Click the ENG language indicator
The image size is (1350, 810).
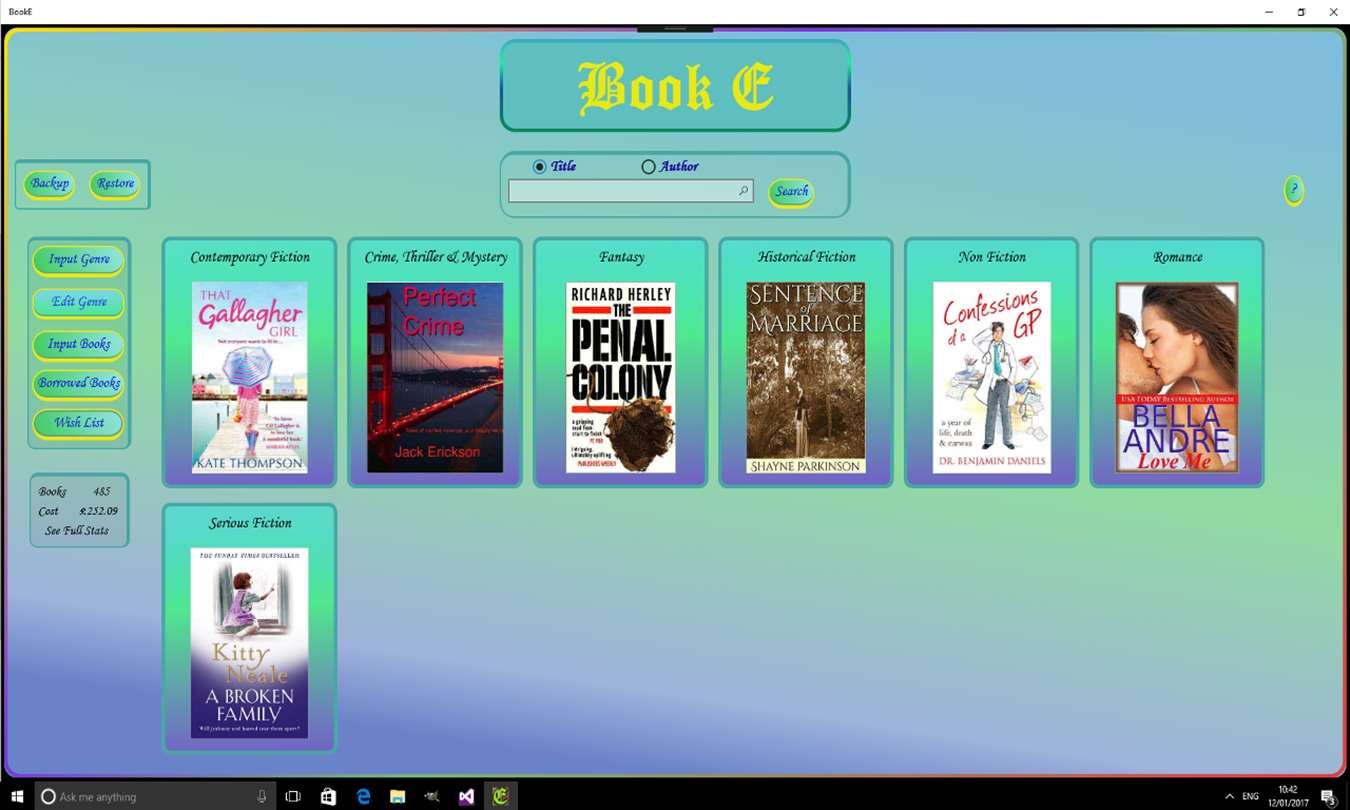(1250, 797)
